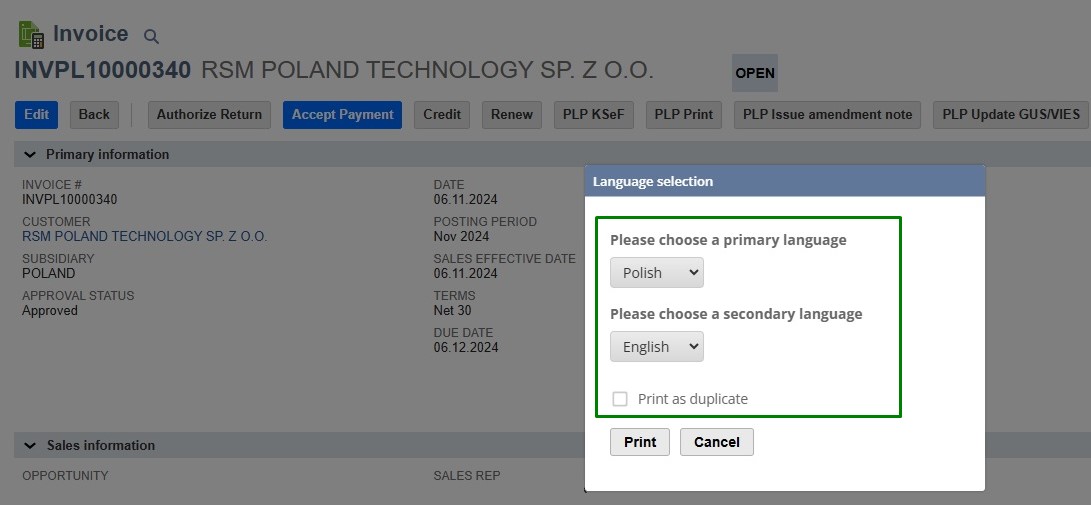The width and height of the screenshot is (1091, 505).
Task: Click the Edit button
Action: point(36,115)
